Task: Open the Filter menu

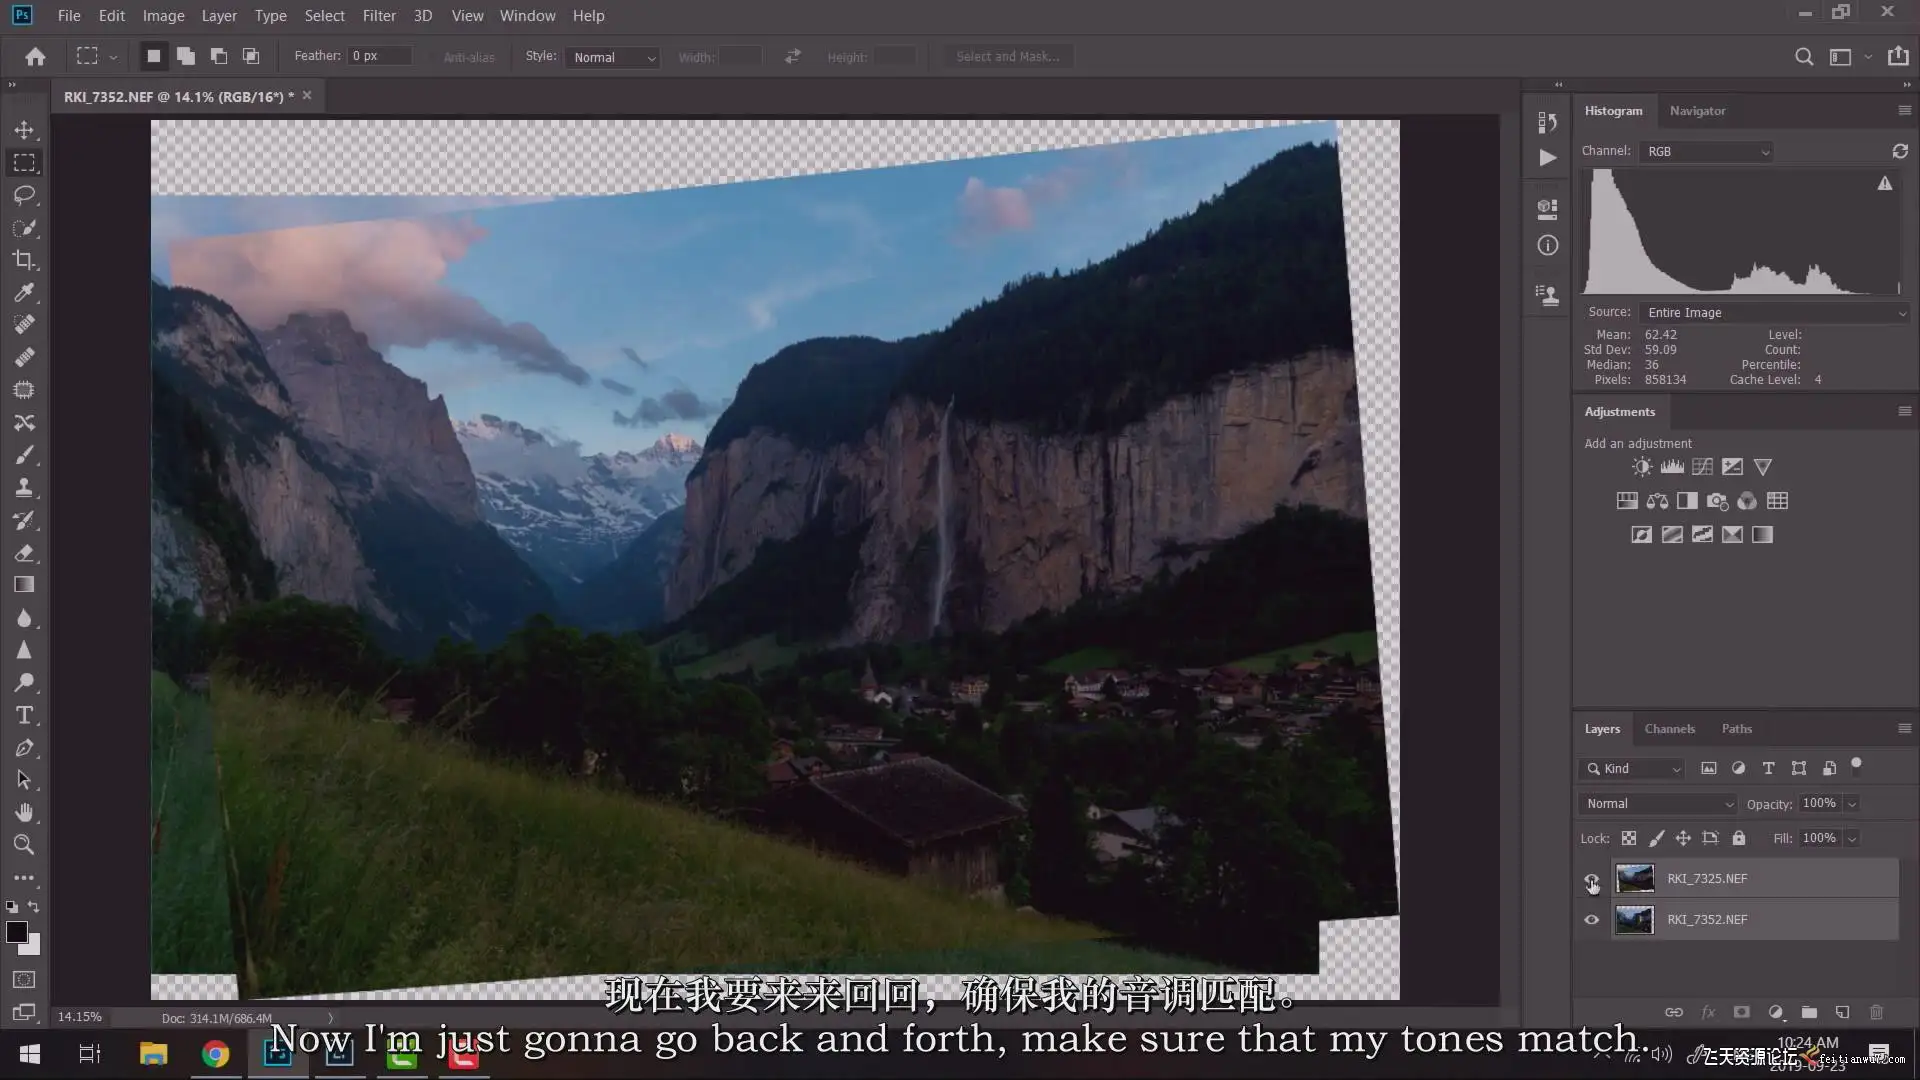Action: 379,16
